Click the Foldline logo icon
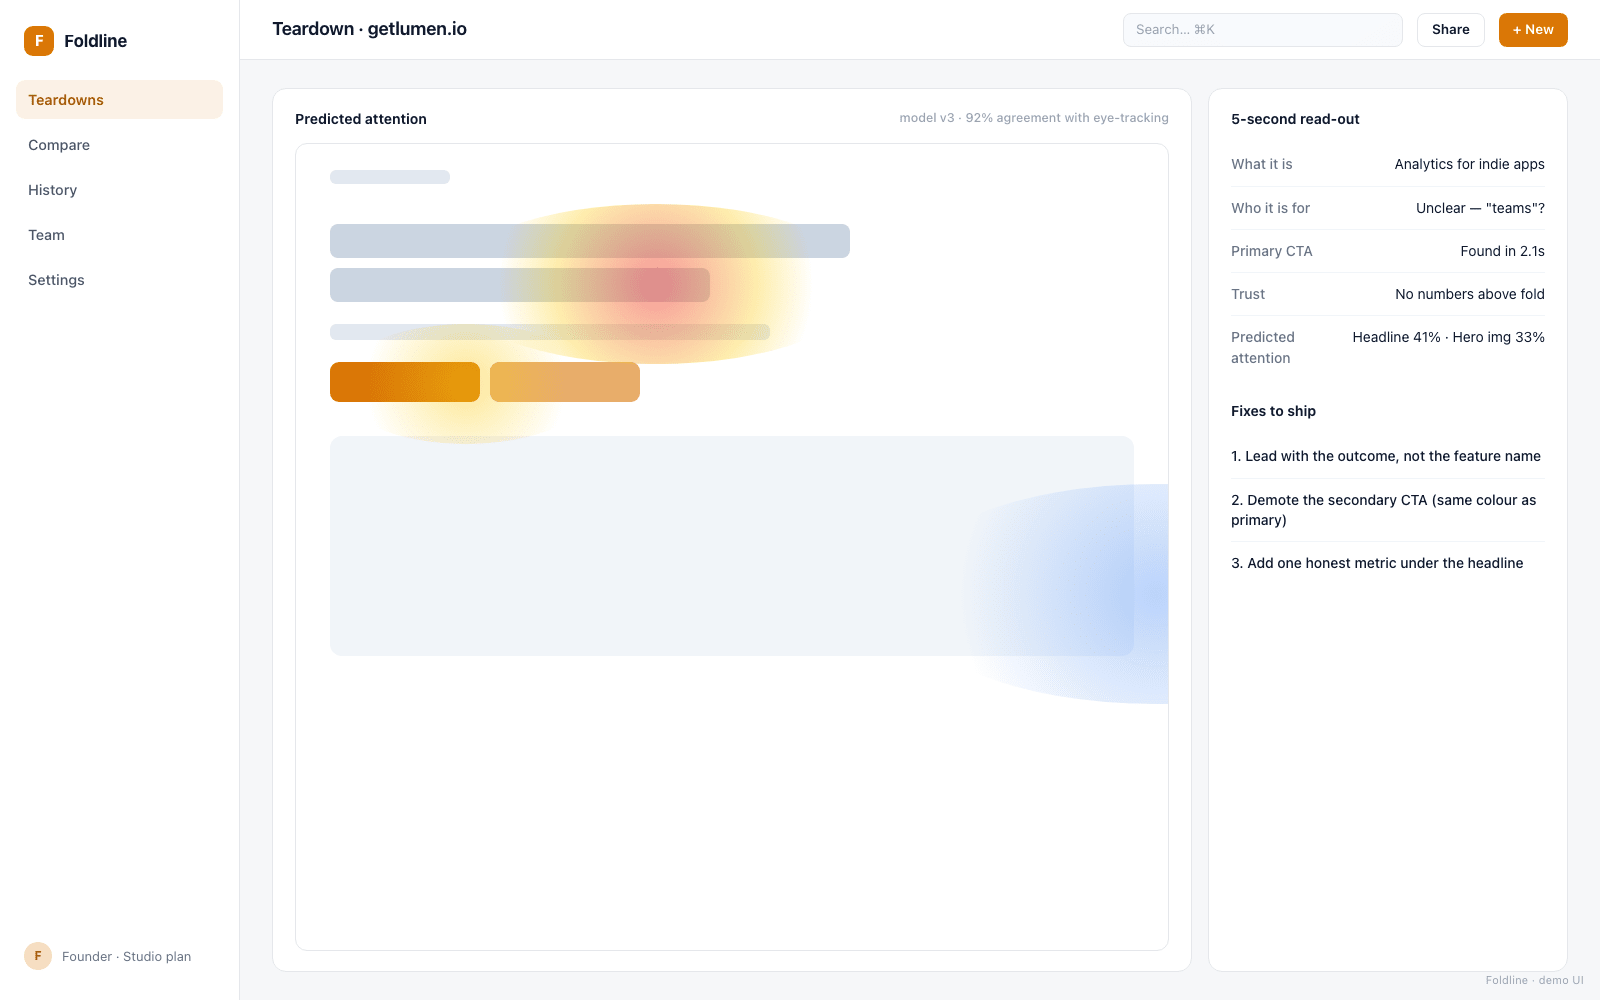Image resolution: width=1600 pixels, height=1000 pixels. pos(39,41)
